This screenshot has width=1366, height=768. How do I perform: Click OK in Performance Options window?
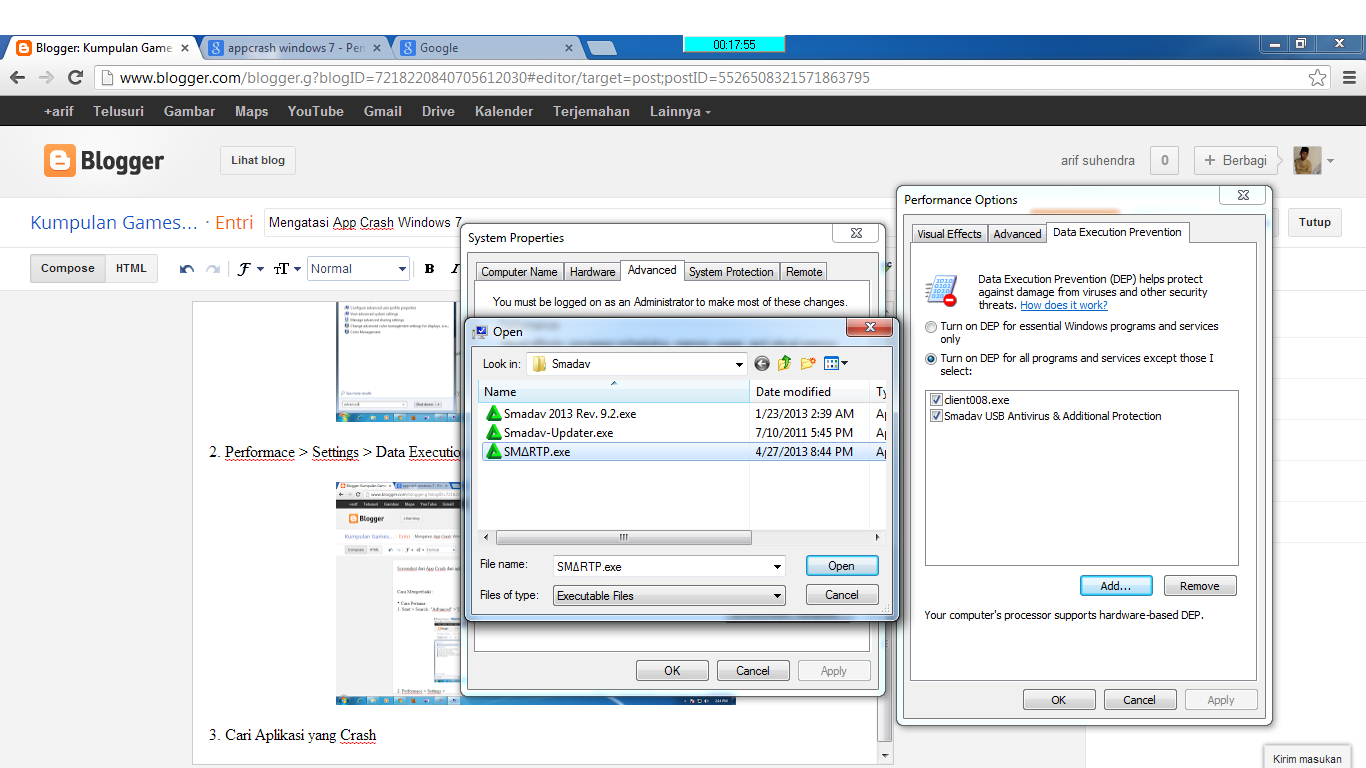tap(1059, 700)
